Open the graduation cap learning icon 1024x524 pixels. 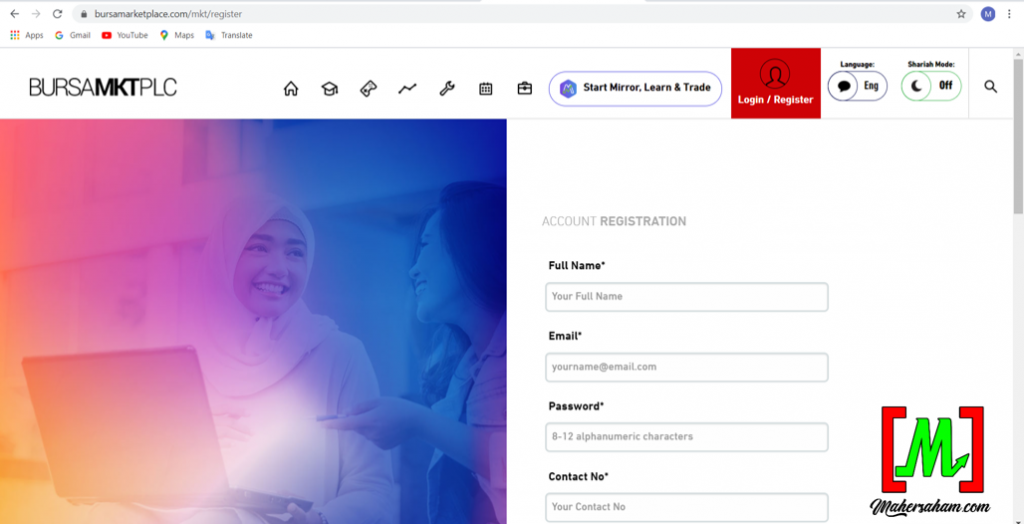click(329, 88)
